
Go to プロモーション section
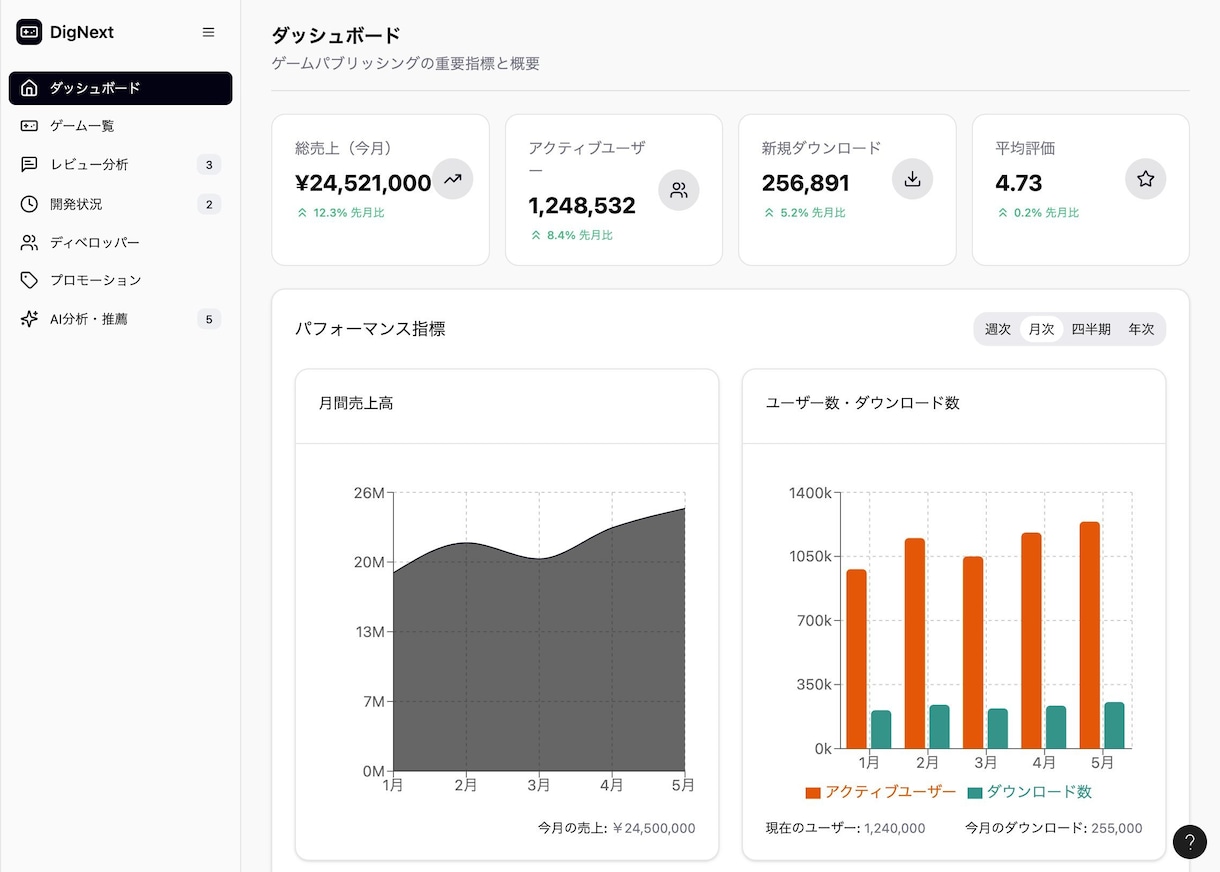point(120,280)
